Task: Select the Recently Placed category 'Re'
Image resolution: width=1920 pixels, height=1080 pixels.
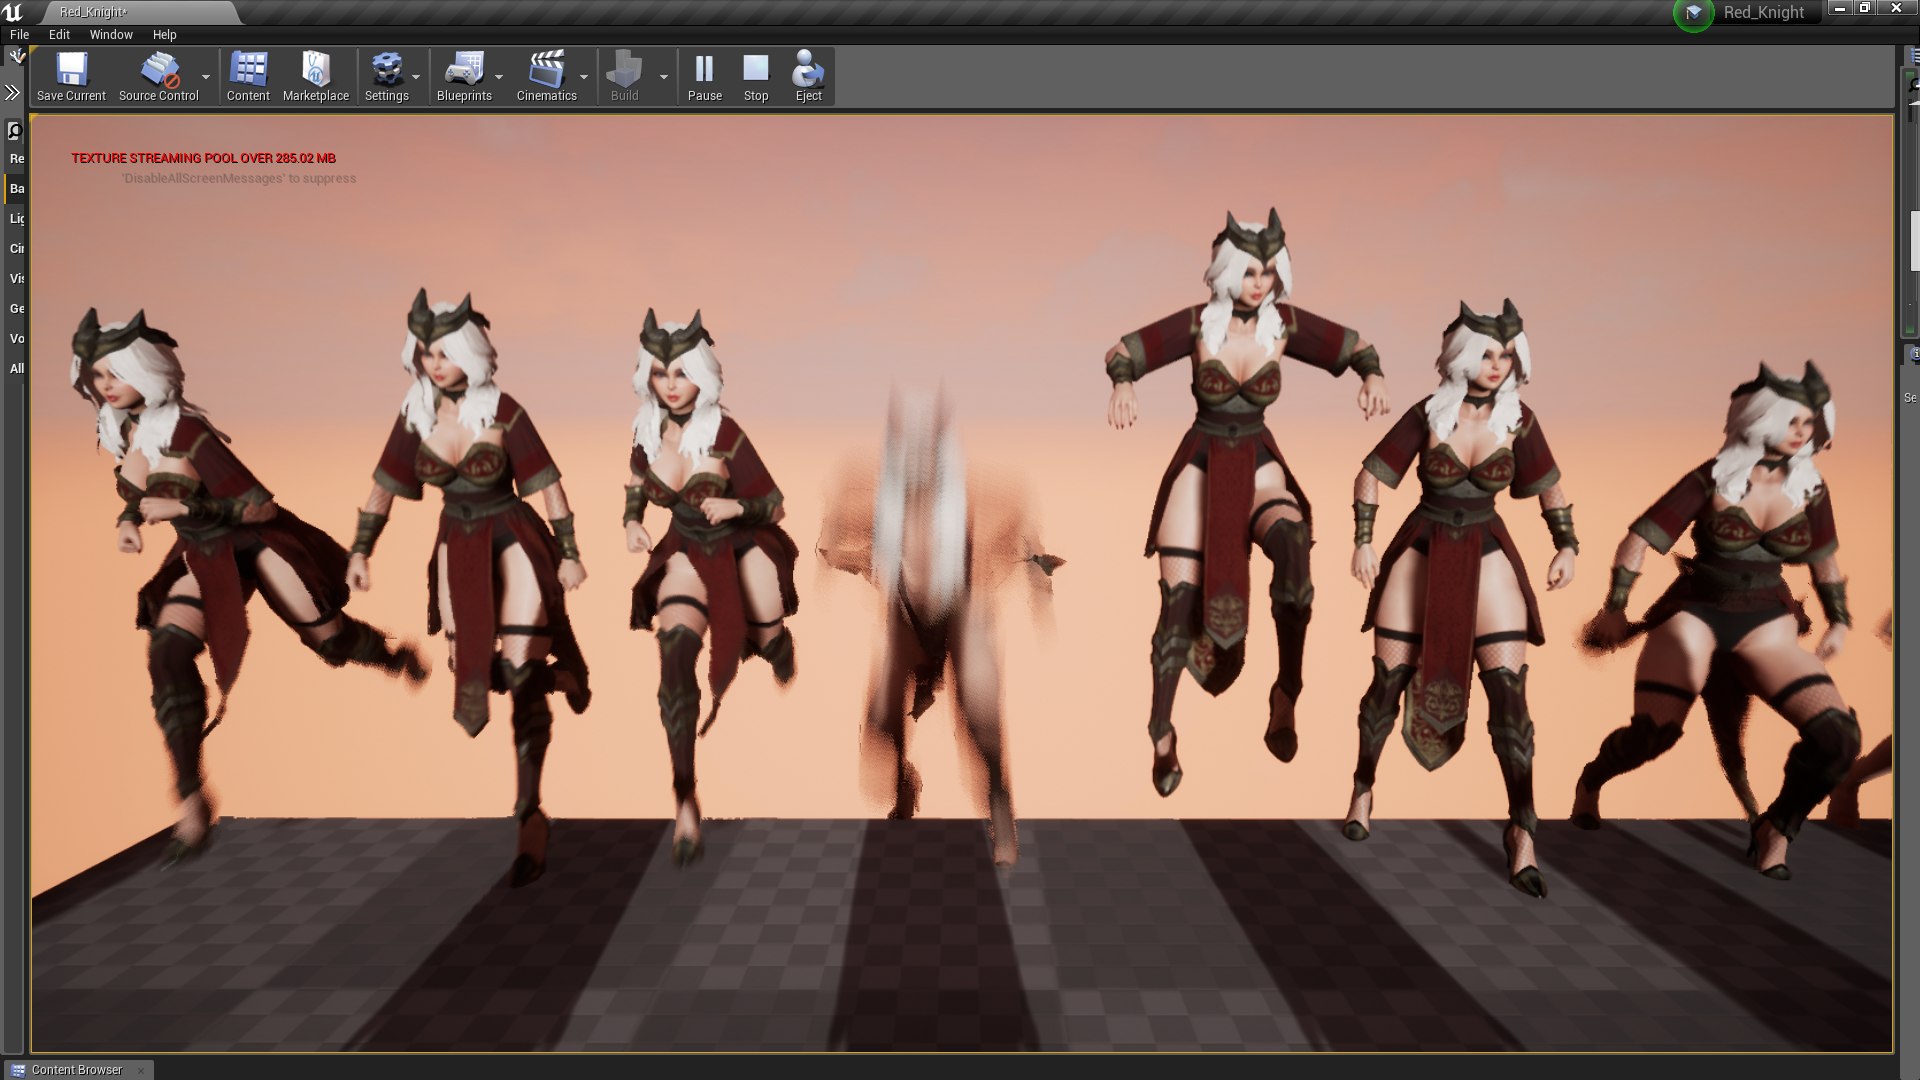Action: tap(16, 159)
